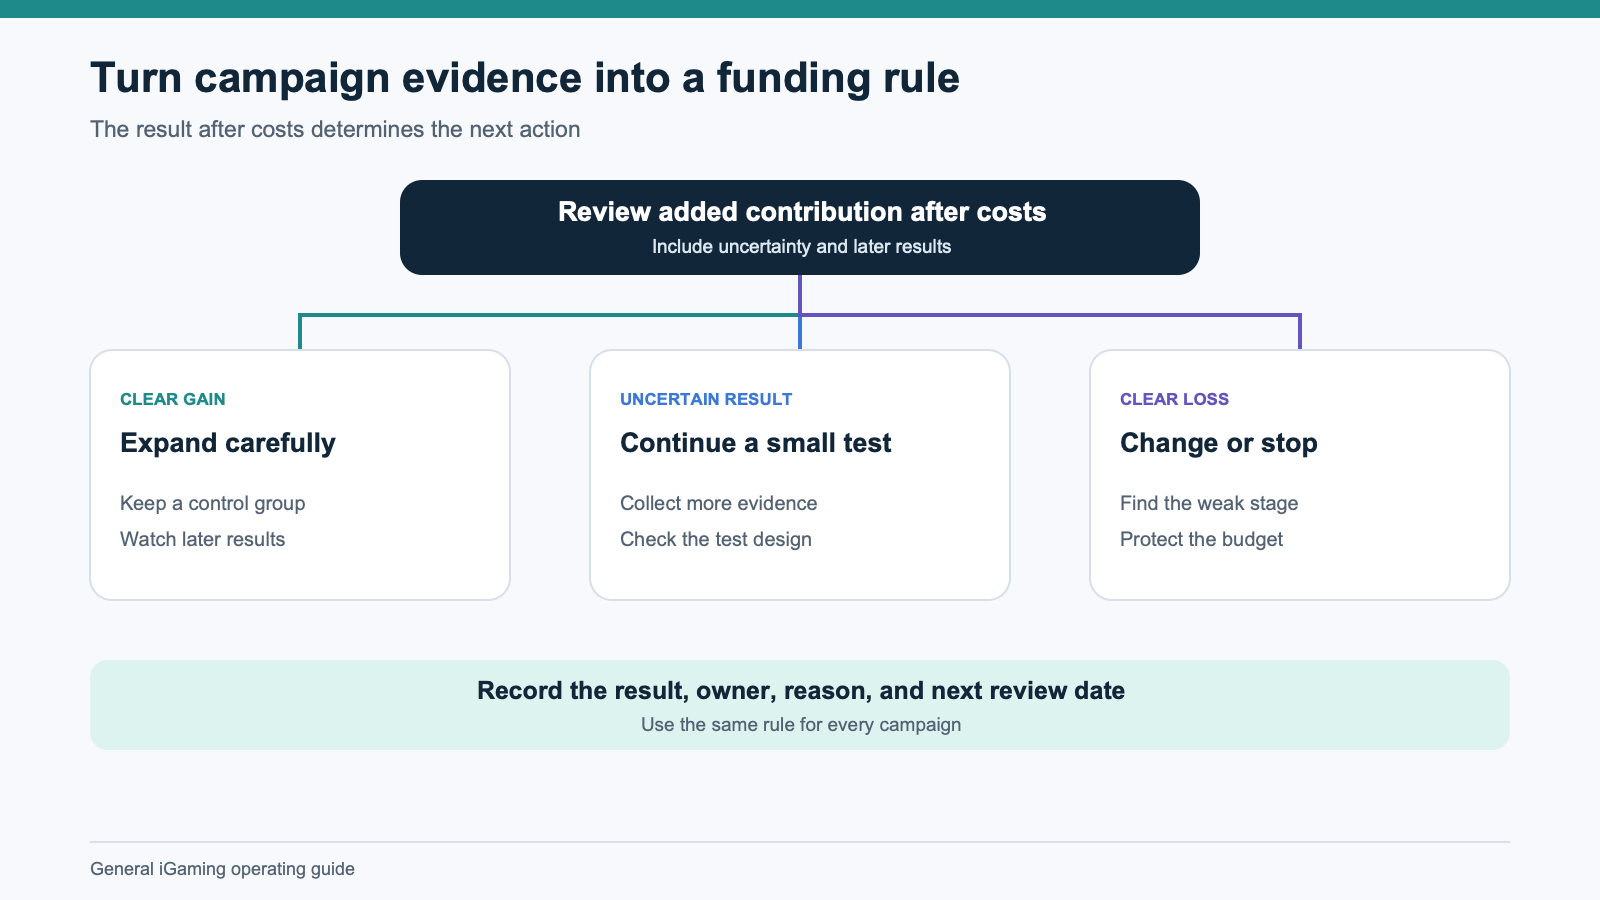Image resolution: width=1600 pixels, height=900 pixels.
Task: Click 'Review added contribution after costs' heading
Action: [x=802, y=212]
